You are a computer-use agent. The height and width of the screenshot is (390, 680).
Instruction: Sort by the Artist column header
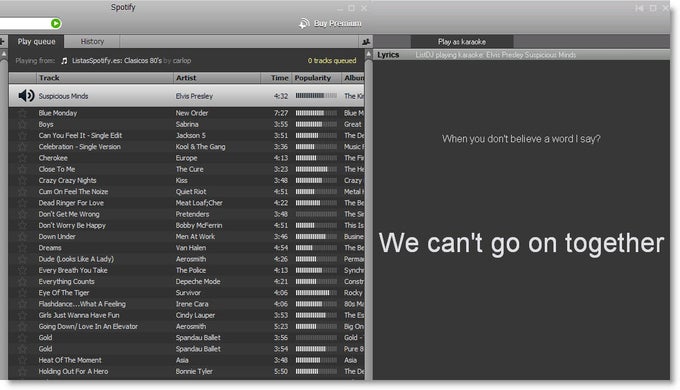tap(217, 78)
